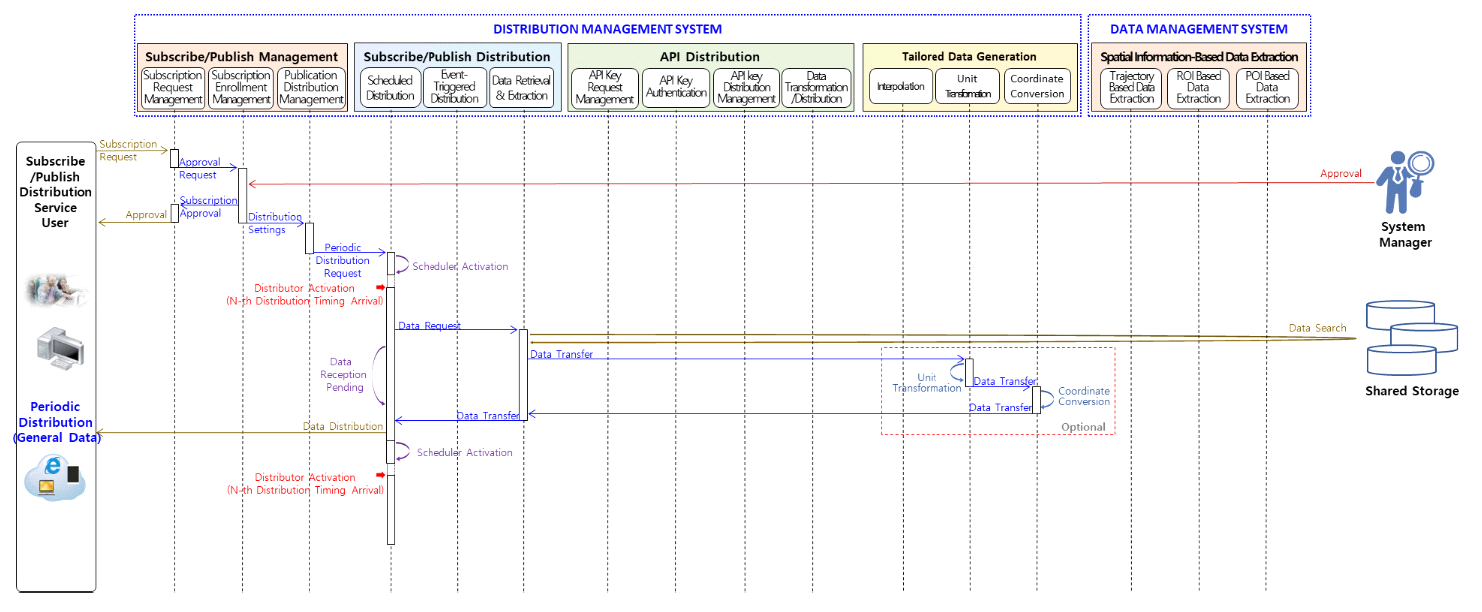Click the upper red Distributor Activation arrow

coord(380,288)
